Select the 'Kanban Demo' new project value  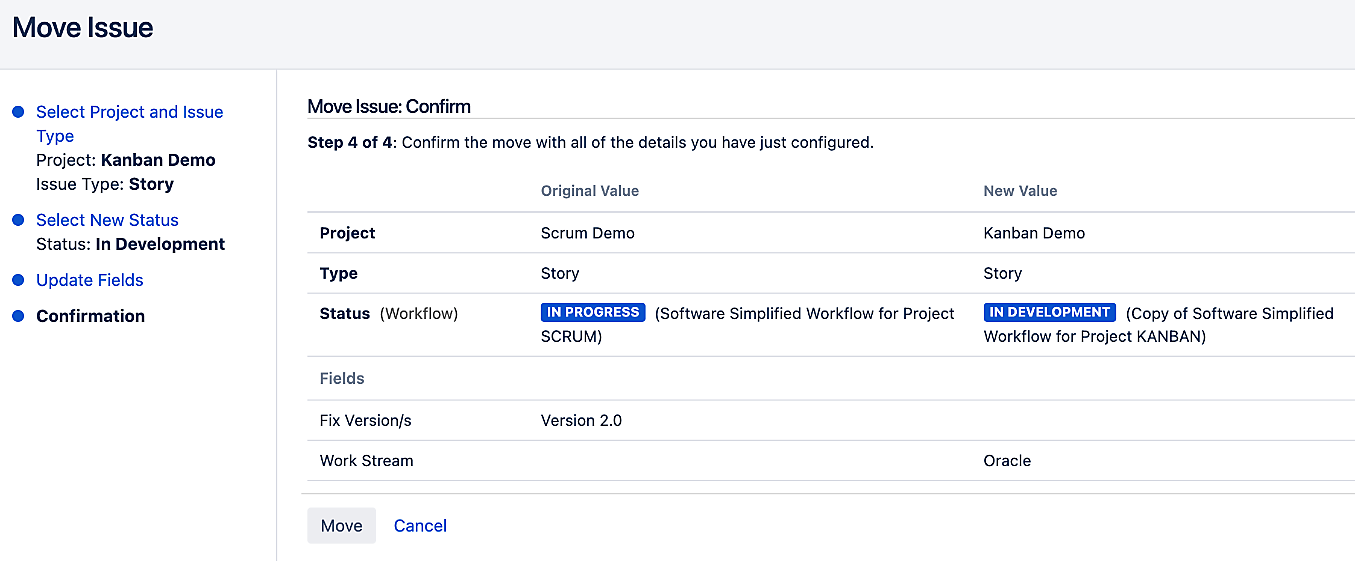tap(1034, 233)
